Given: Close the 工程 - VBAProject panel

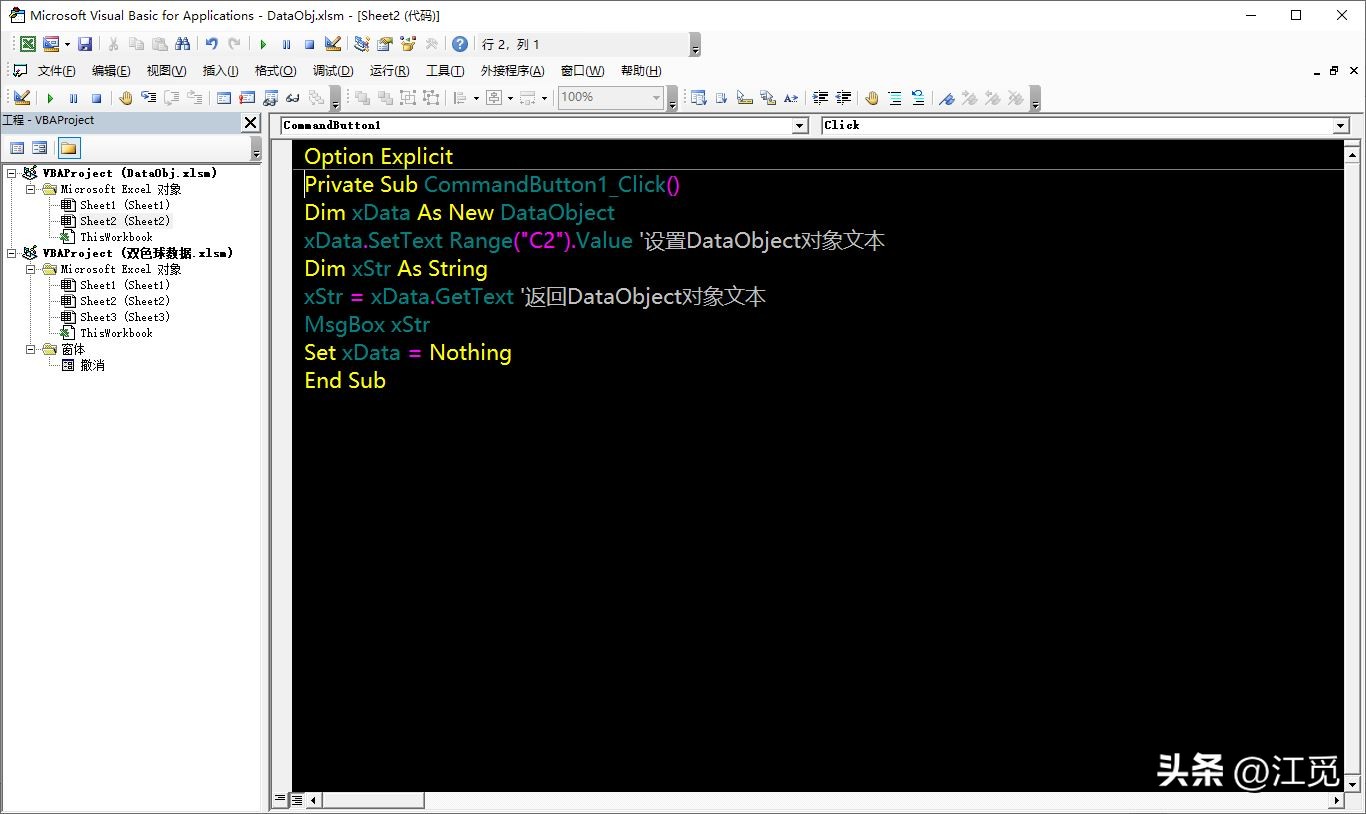Looking at the screenshot, I should [251, 122].
